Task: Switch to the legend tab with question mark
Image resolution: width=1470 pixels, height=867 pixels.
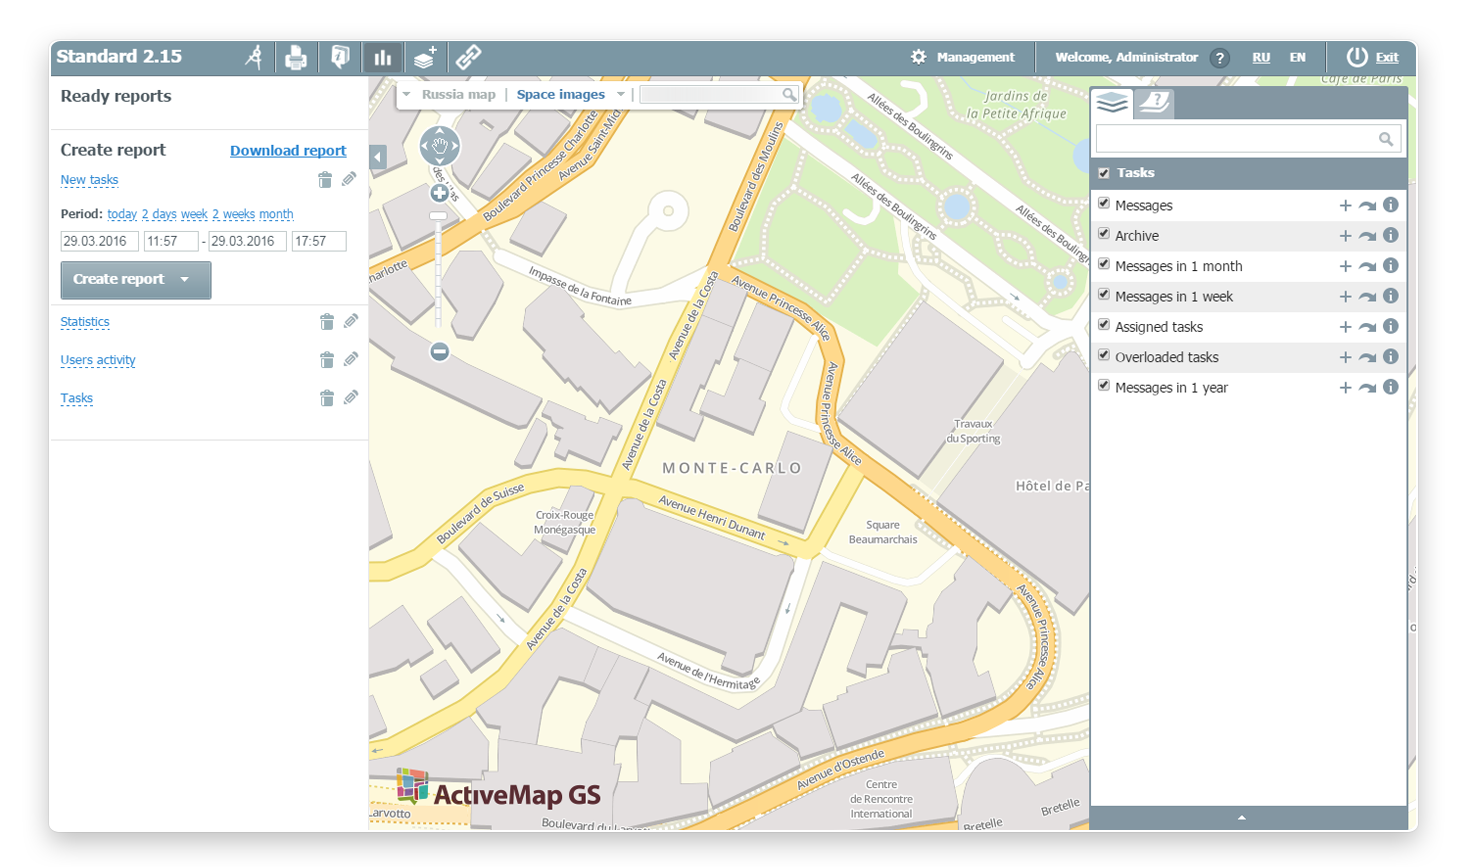Action: (x=1154, y=102)
